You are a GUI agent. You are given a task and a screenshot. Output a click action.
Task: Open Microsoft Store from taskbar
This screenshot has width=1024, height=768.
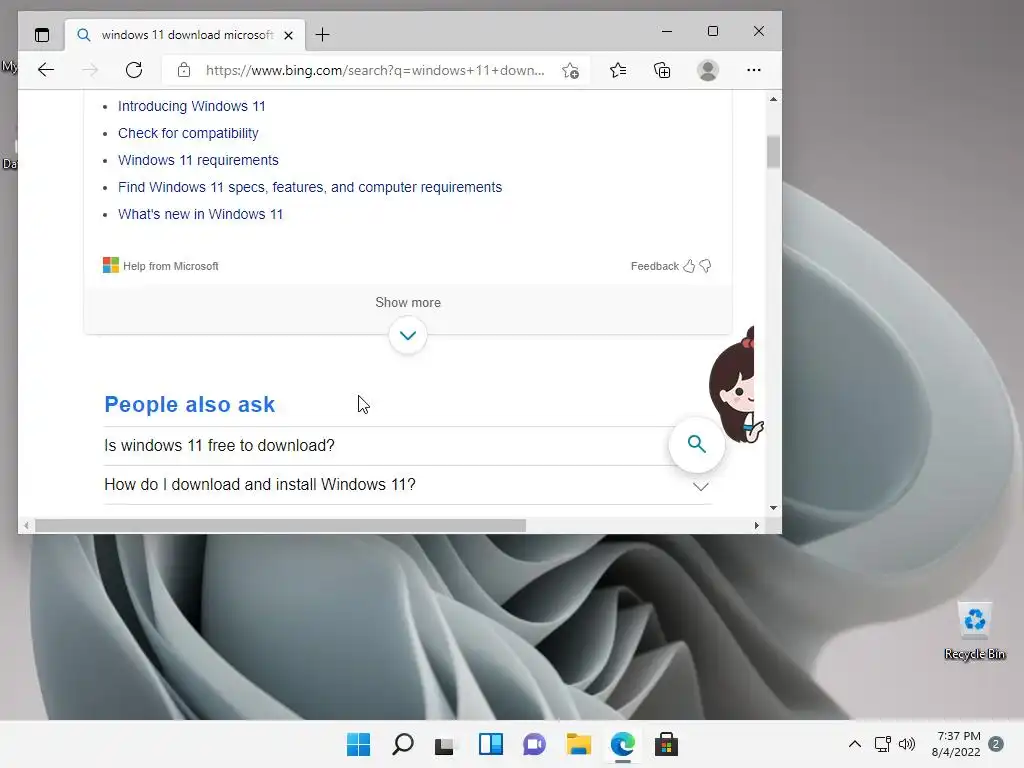pyautogui.click(x=667, y=744)
